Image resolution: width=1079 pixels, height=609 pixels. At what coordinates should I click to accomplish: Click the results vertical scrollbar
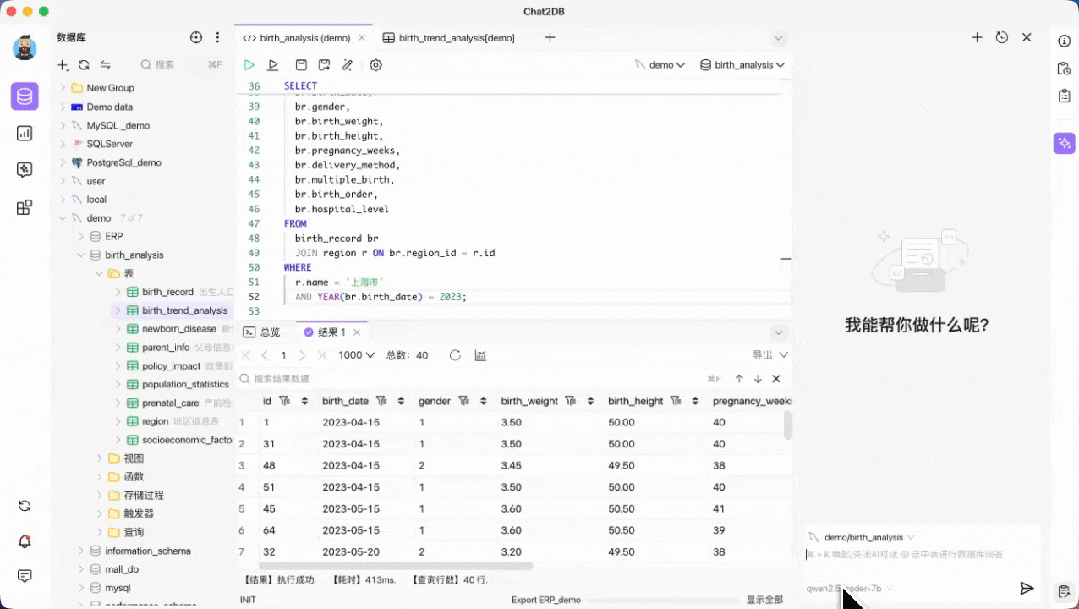click(787, 425)
